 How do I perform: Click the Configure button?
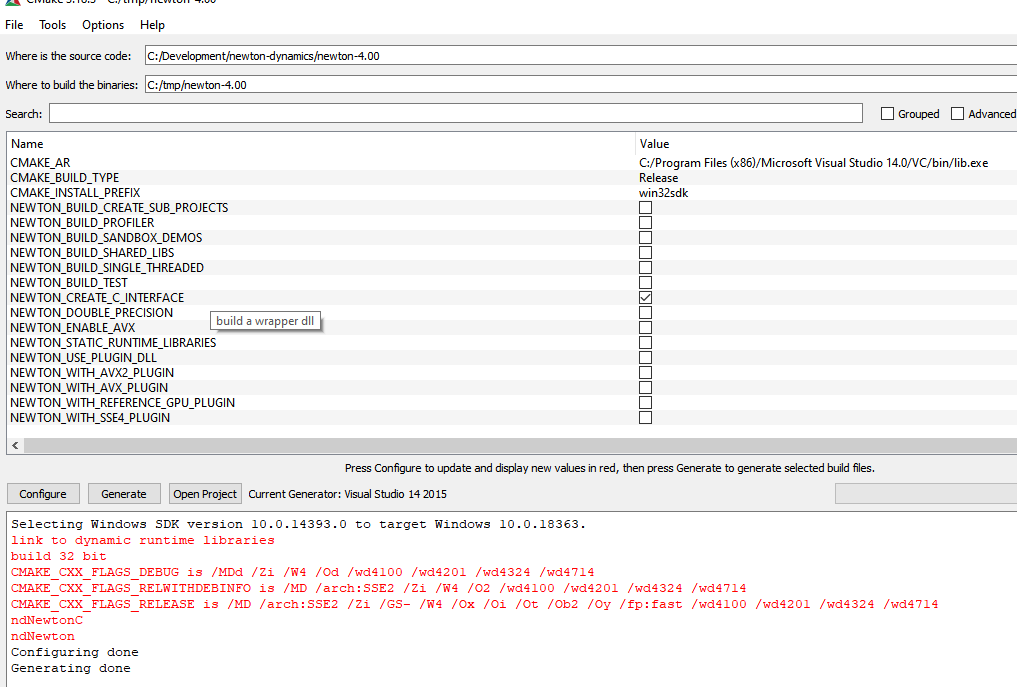[43, 494]
